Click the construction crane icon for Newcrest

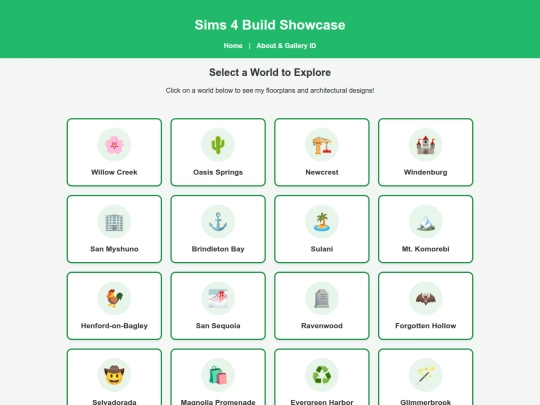click(322, 145)
